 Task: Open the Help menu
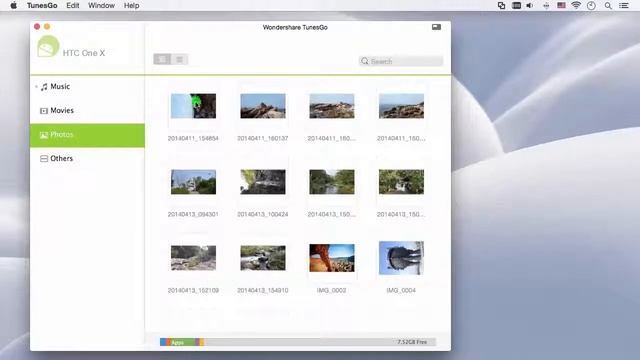pos(131,6)
